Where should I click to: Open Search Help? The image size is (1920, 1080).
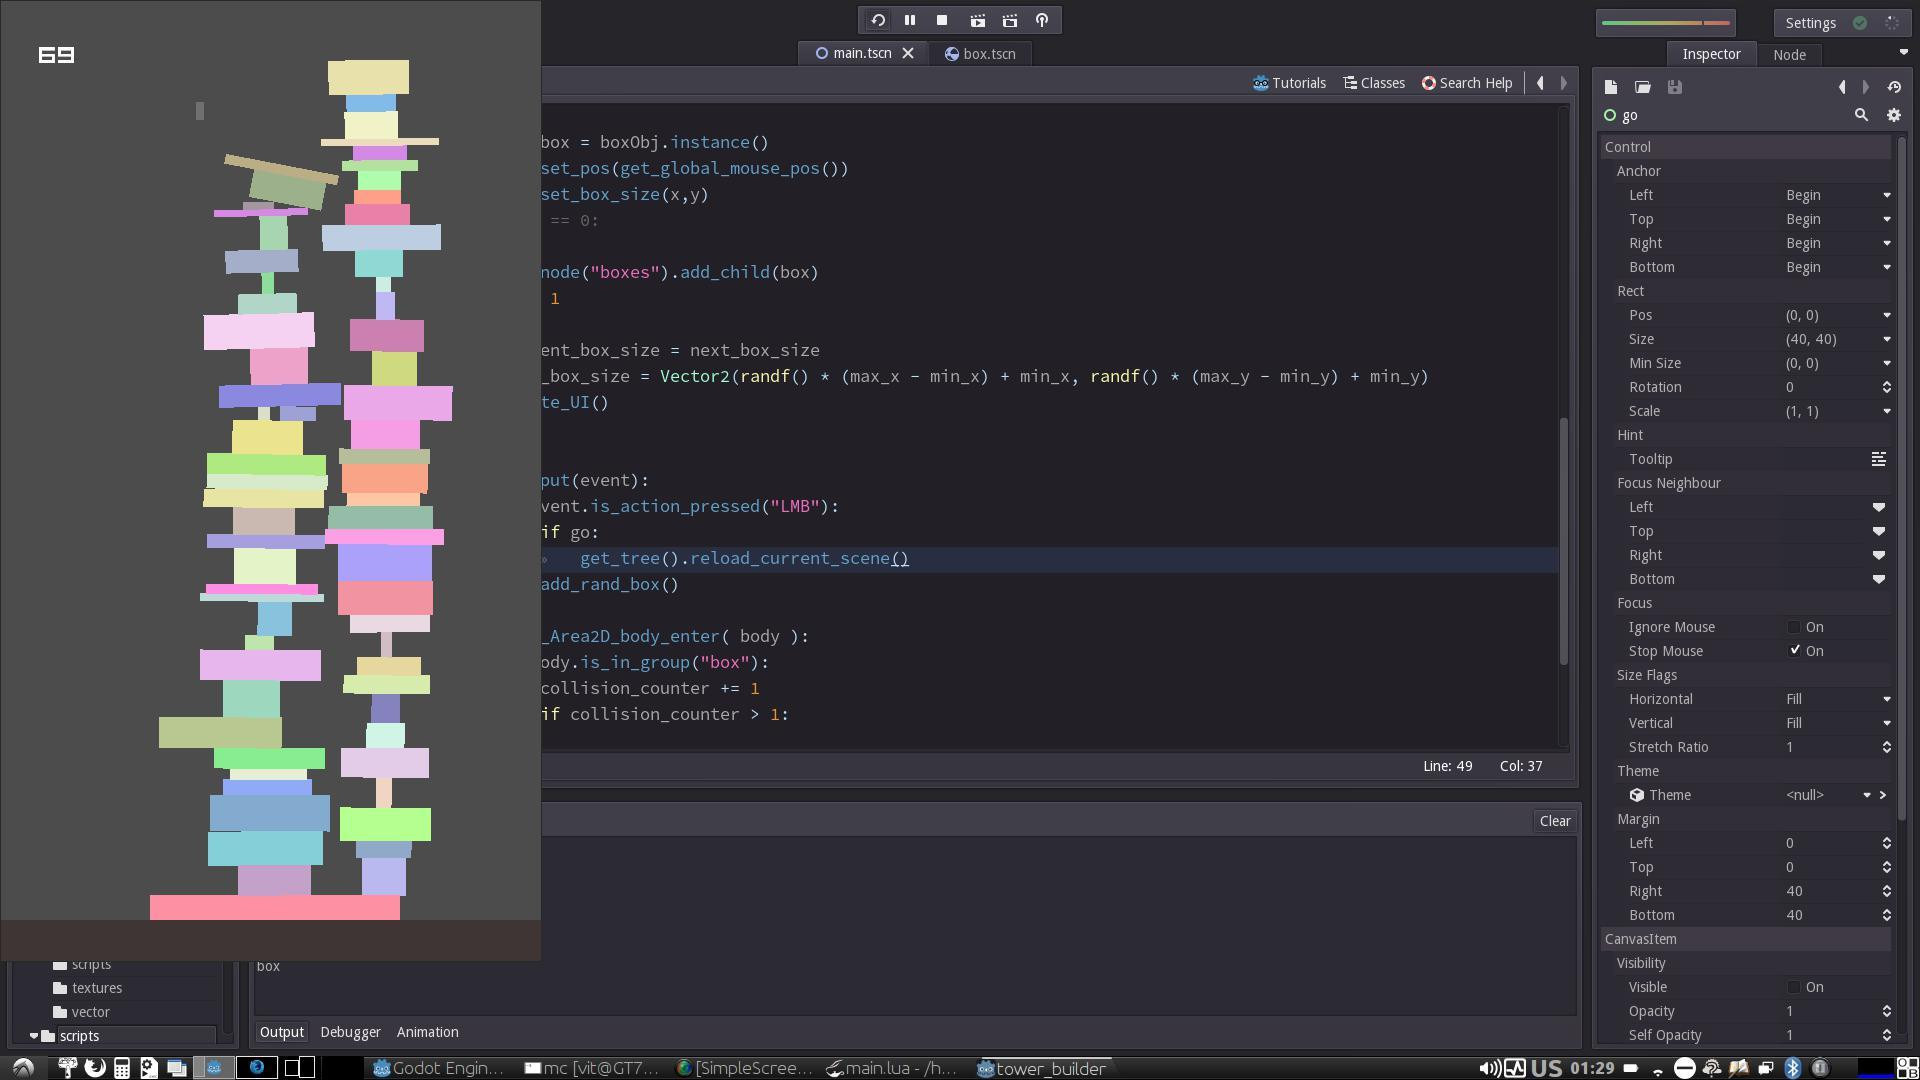coord(1467,83)
